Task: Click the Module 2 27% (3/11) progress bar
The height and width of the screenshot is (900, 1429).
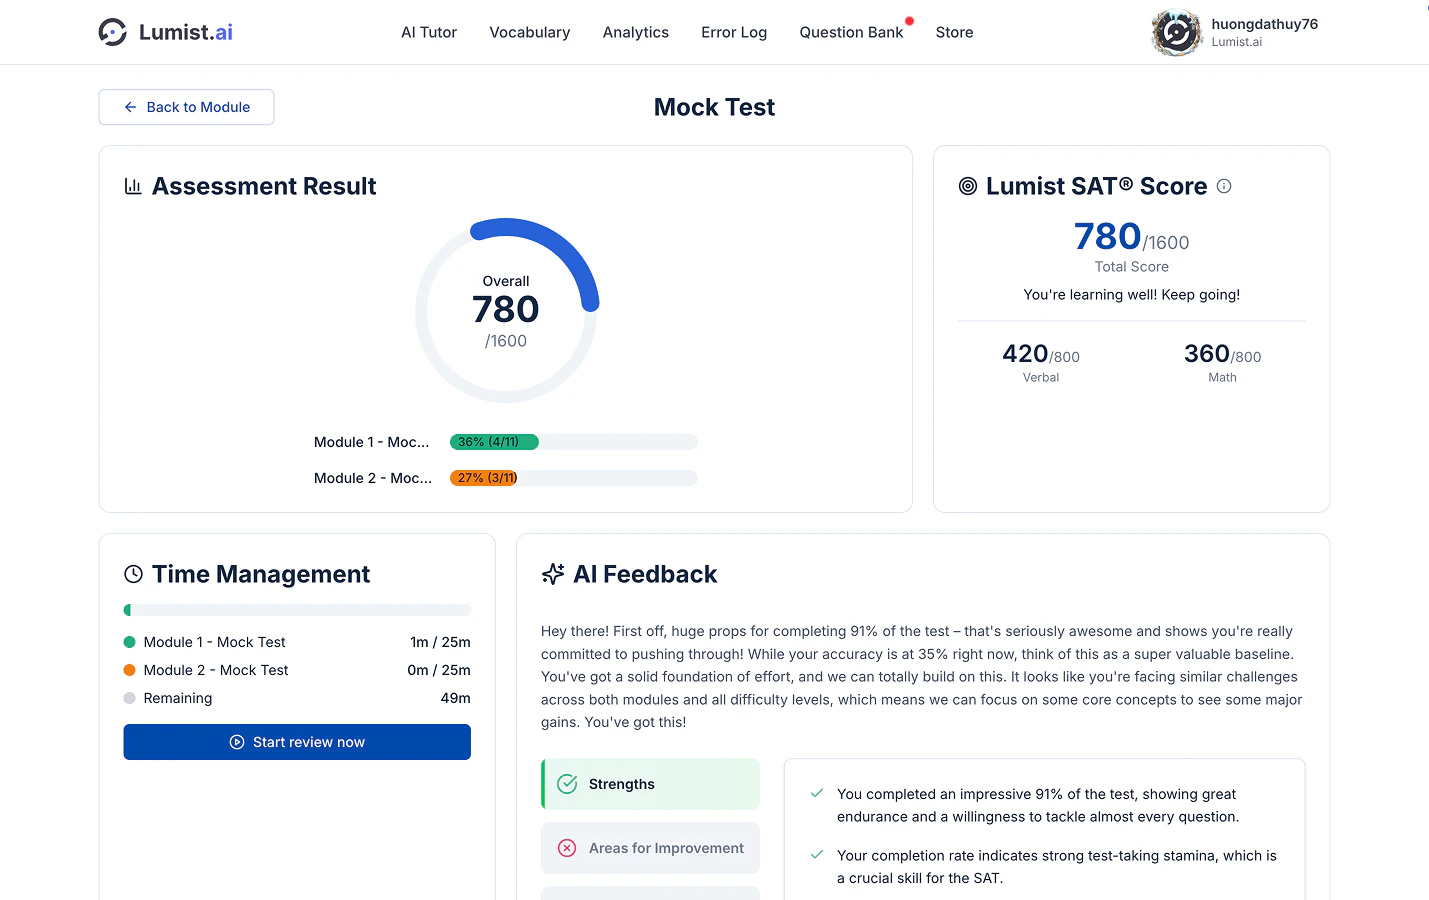Action: (574, 478)
